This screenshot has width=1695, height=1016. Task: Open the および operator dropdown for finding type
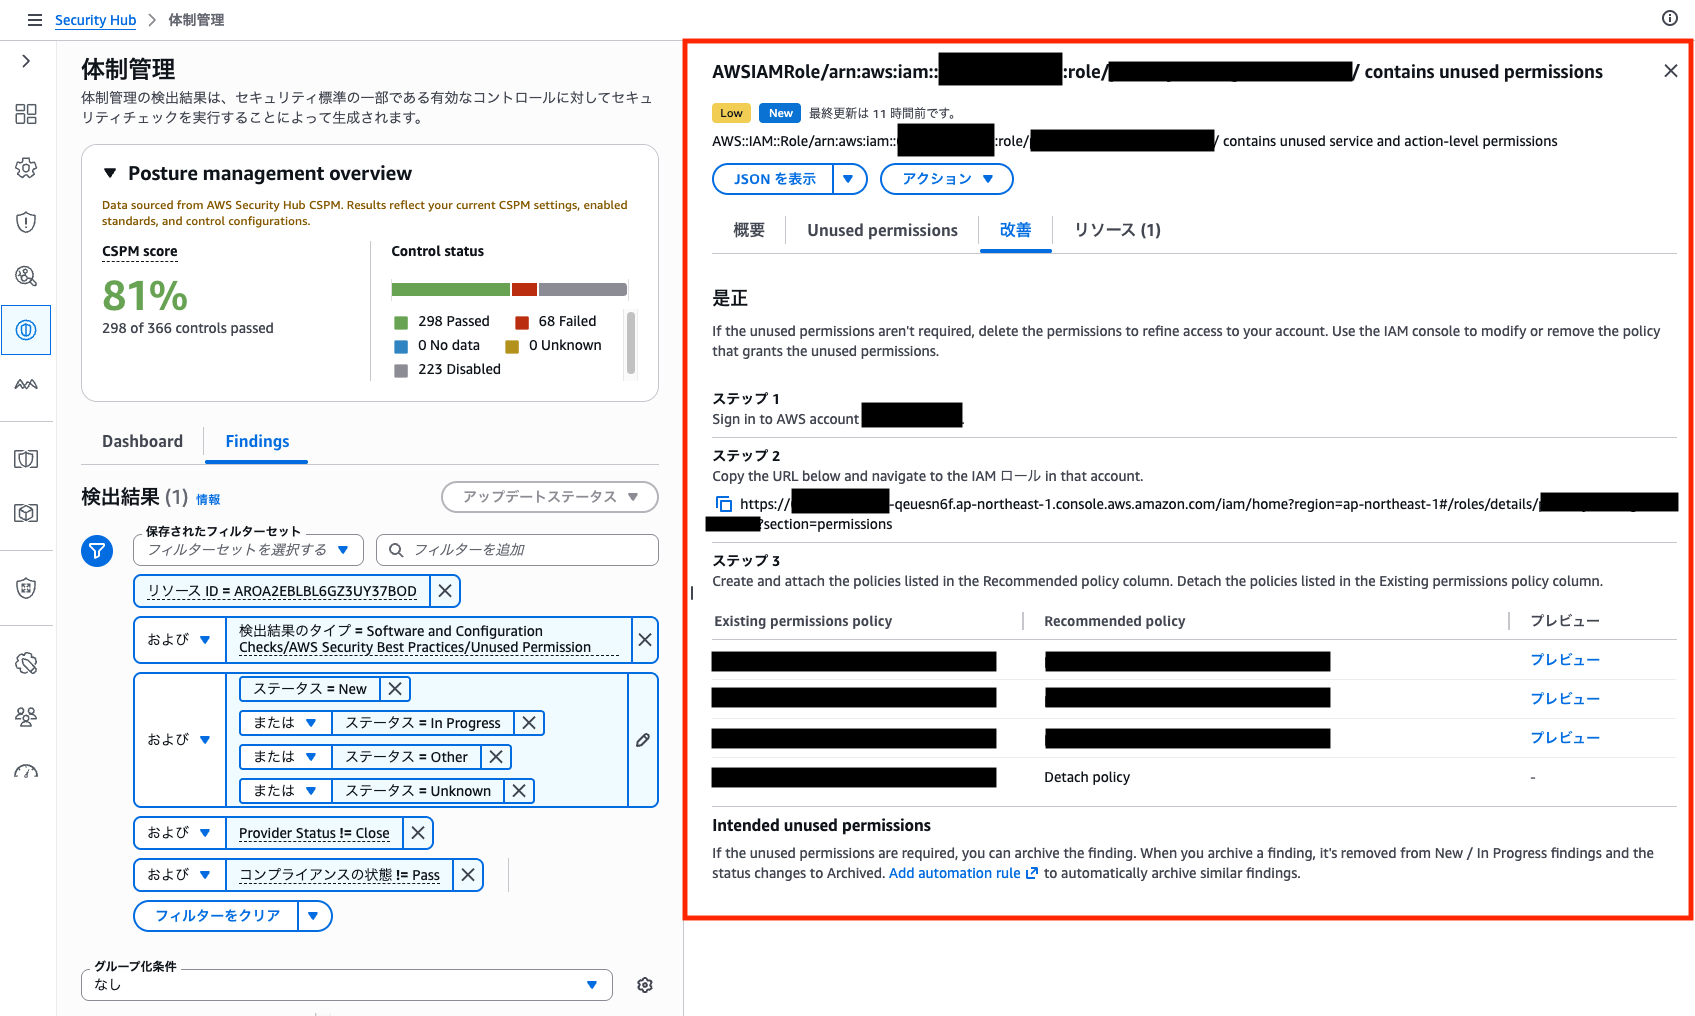click(180, 640)
